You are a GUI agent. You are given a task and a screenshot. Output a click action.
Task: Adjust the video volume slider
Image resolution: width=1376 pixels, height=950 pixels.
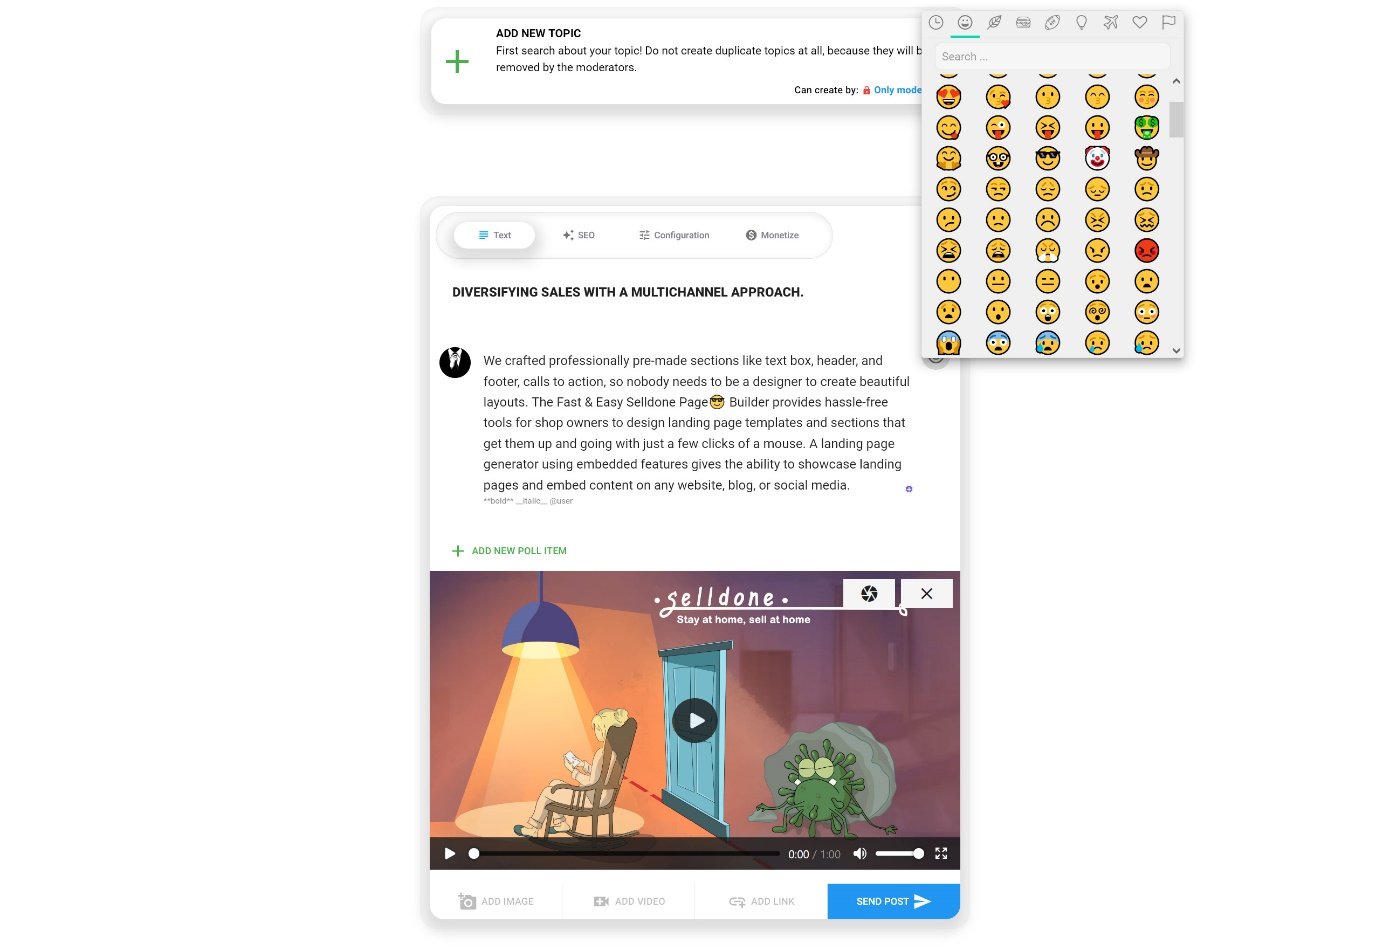(x=899, y=854)
